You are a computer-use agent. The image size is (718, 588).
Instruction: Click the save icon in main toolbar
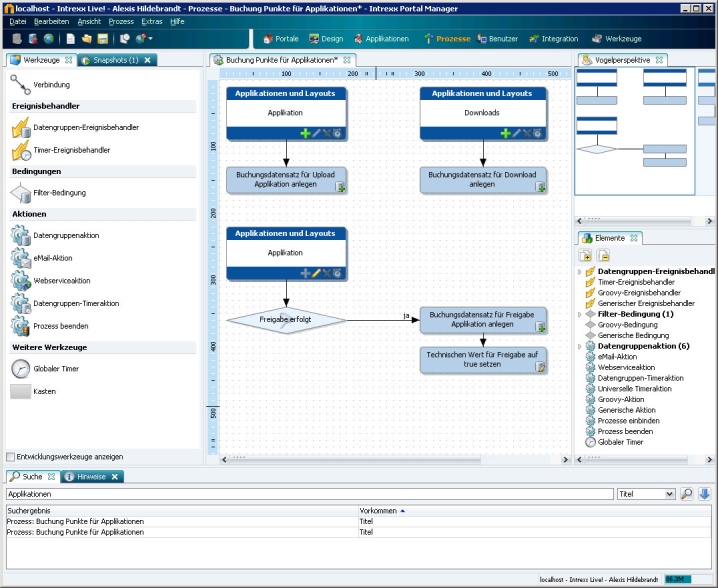click(x=103, y=39)
